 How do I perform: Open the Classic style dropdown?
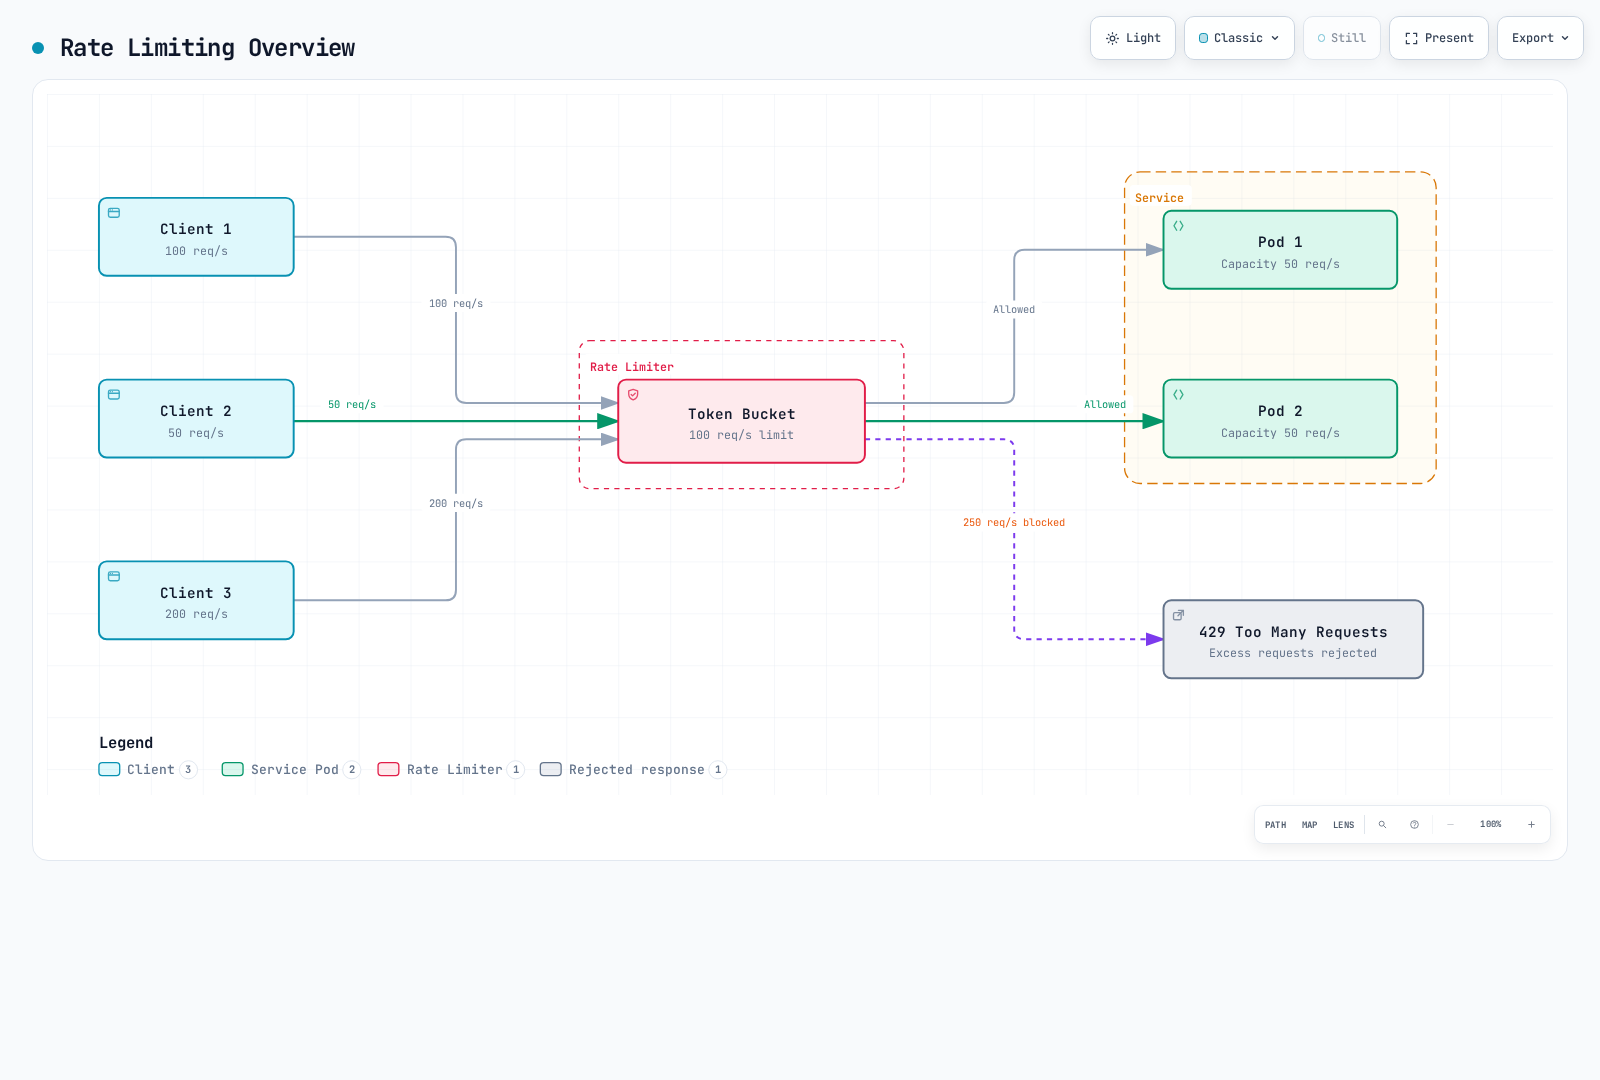[x=1239, y=38]
